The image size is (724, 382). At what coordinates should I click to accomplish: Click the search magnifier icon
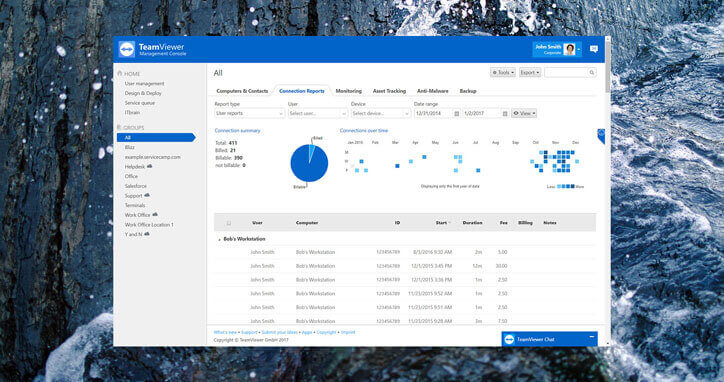[591, 73]
